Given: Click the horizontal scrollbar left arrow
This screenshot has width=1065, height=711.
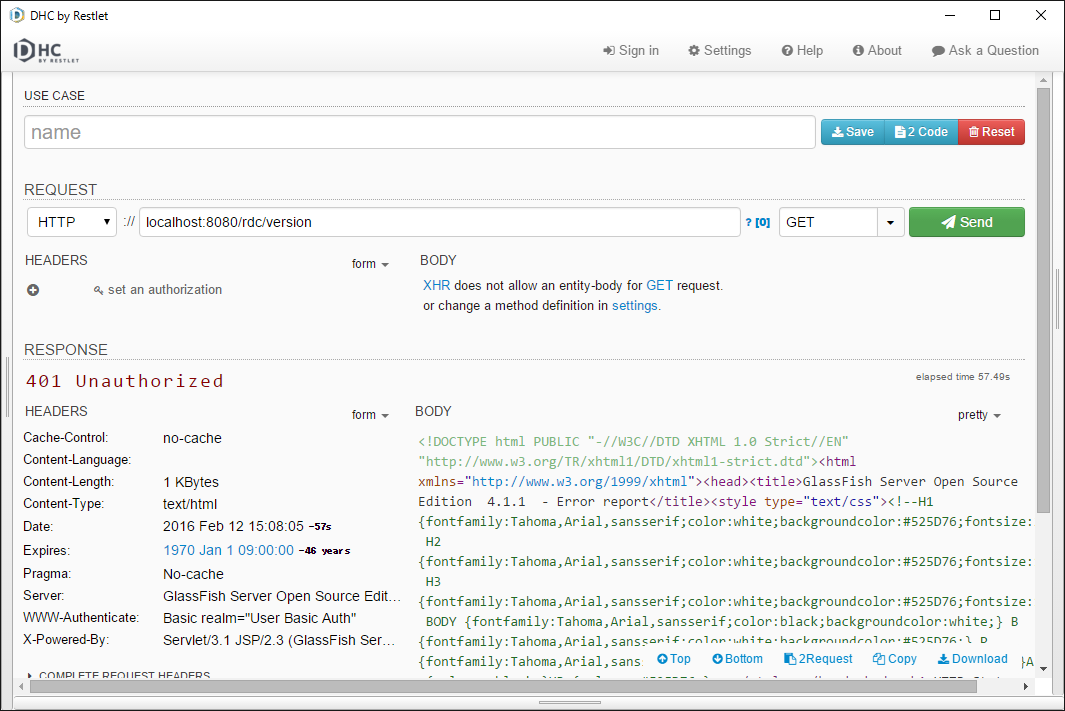Looking at the screenshot, I should pos(22,687).
